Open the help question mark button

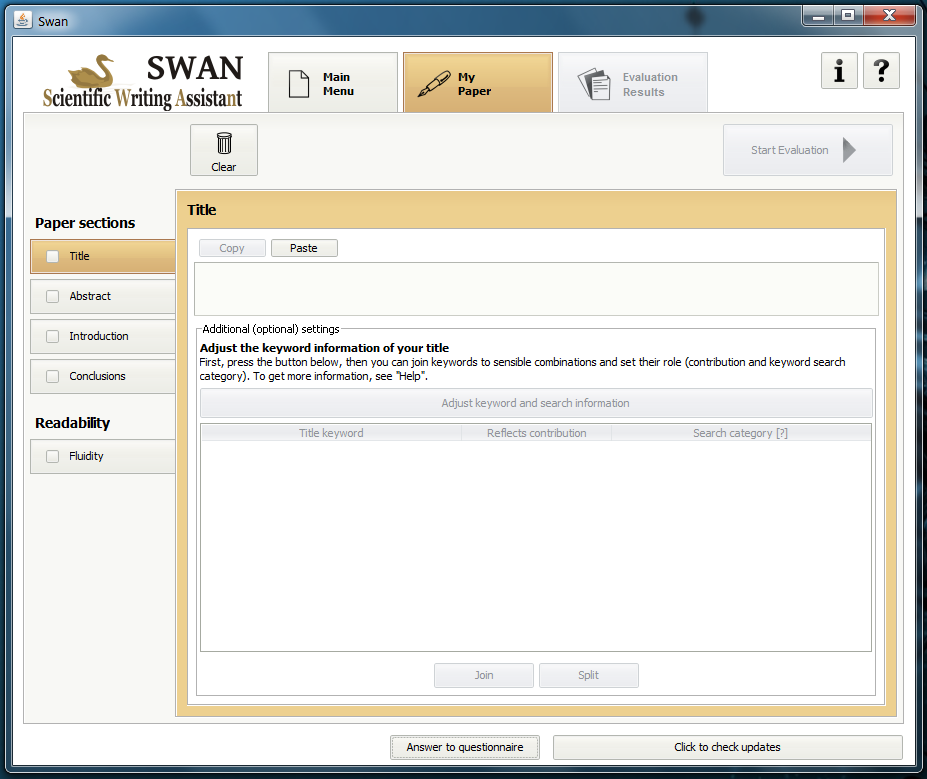tap(881, 71)
